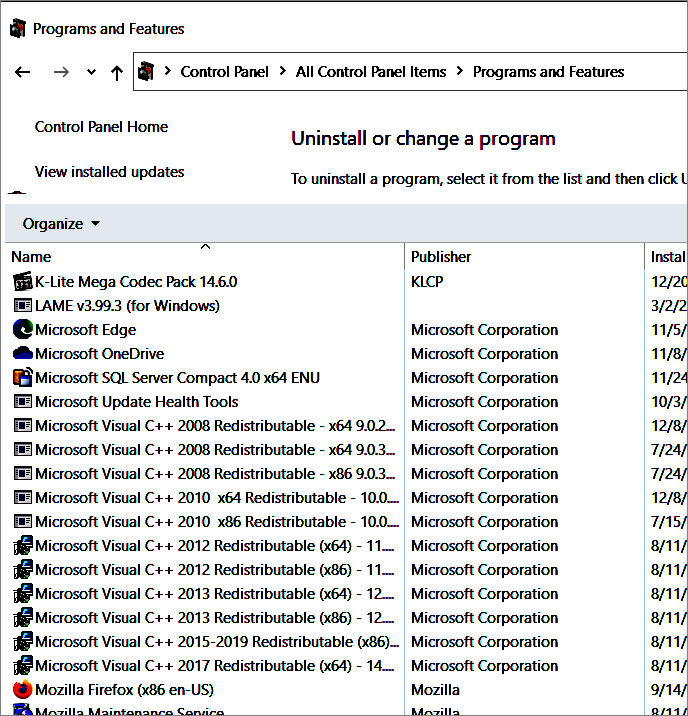Select Visual C++ 2017 Redistributable (x64) name
Image resolution: width=688 pixels, height=716 pixels.
(x=215, y=666)
